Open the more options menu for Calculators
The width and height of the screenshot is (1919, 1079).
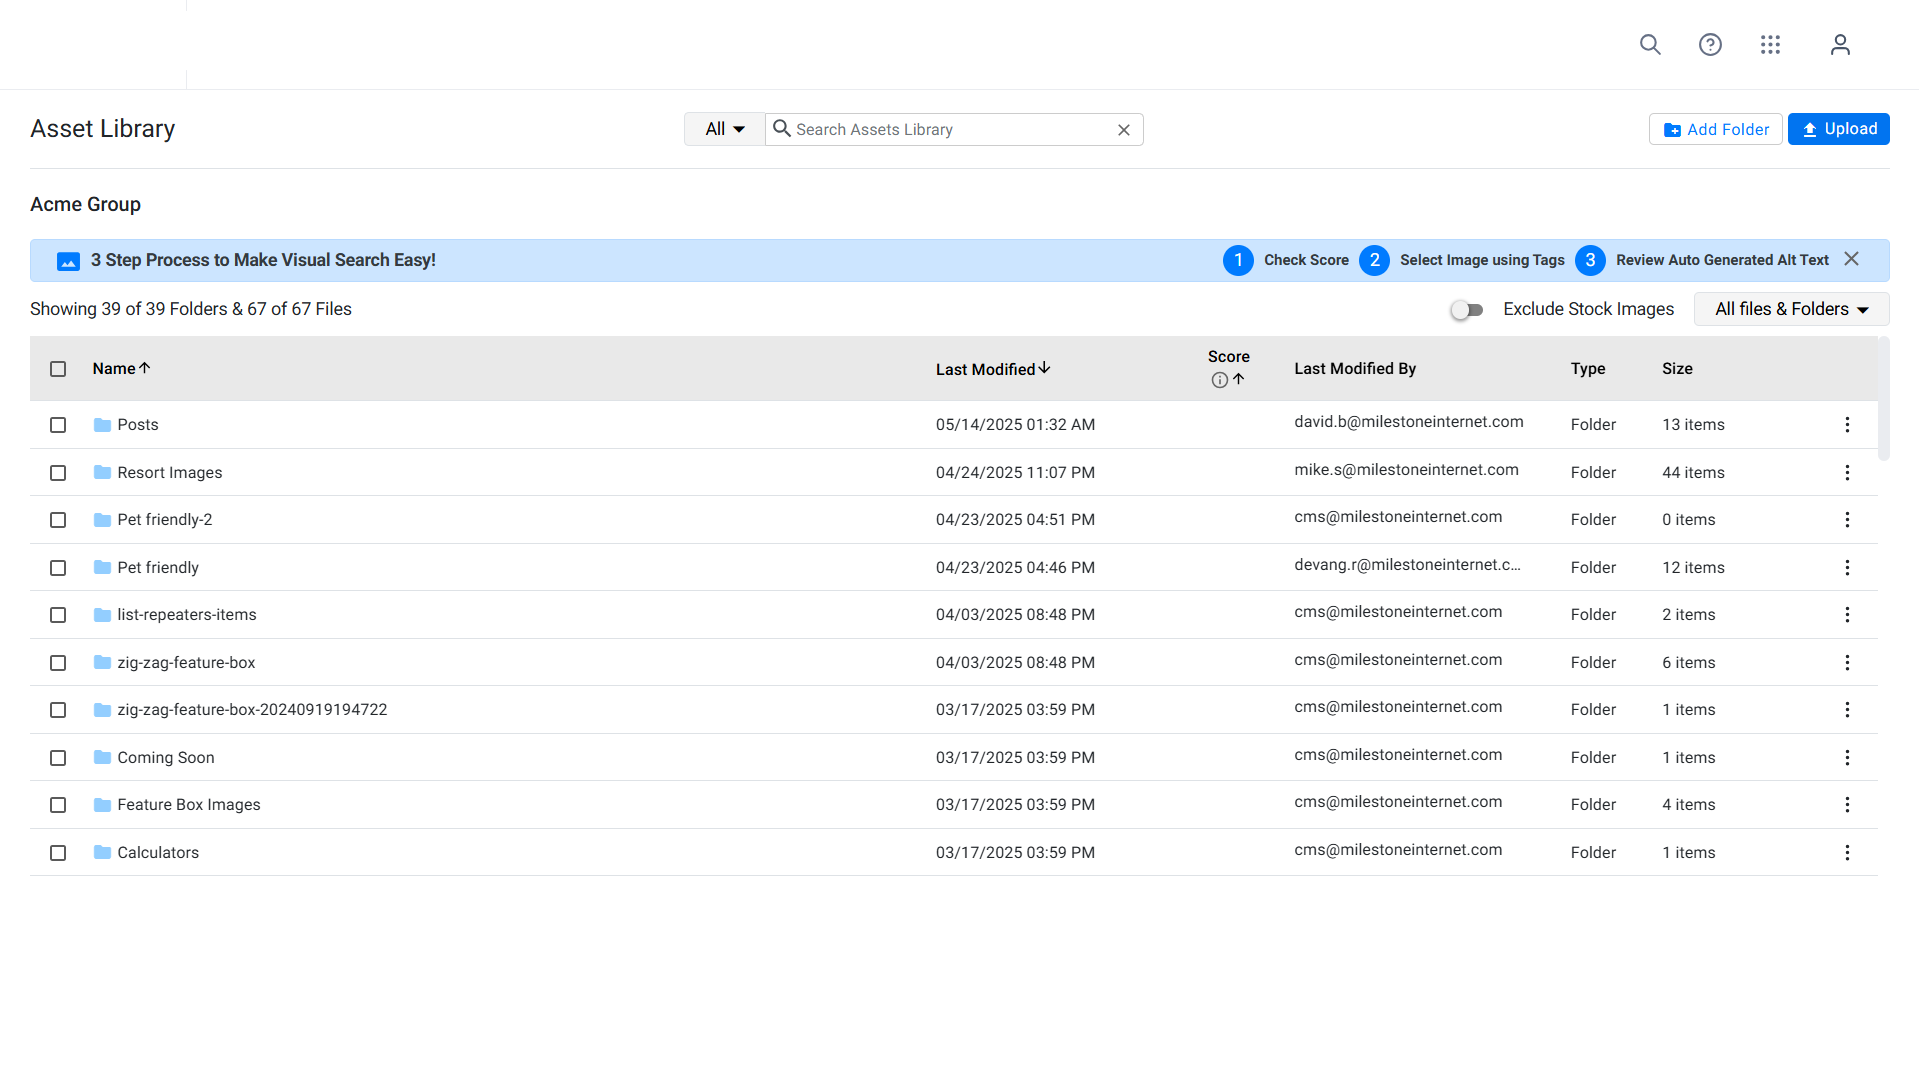(1847, 853)
